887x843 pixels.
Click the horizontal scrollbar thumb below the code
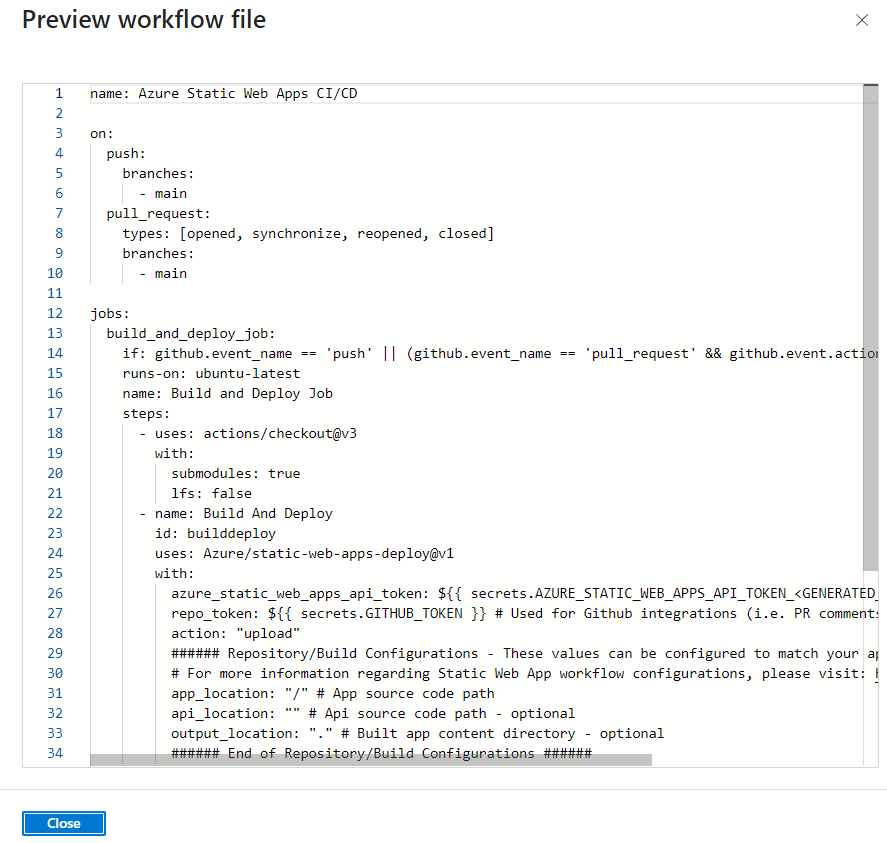(x=370, y=760)
